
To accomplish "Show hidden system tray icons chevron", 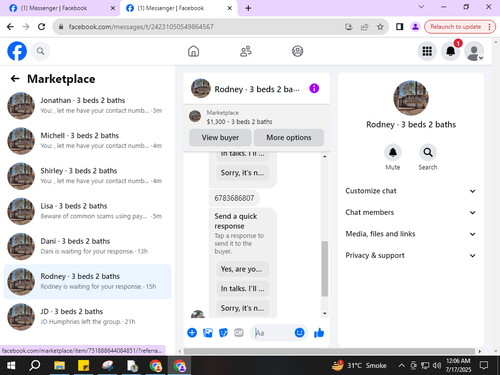I will [402, 366].
